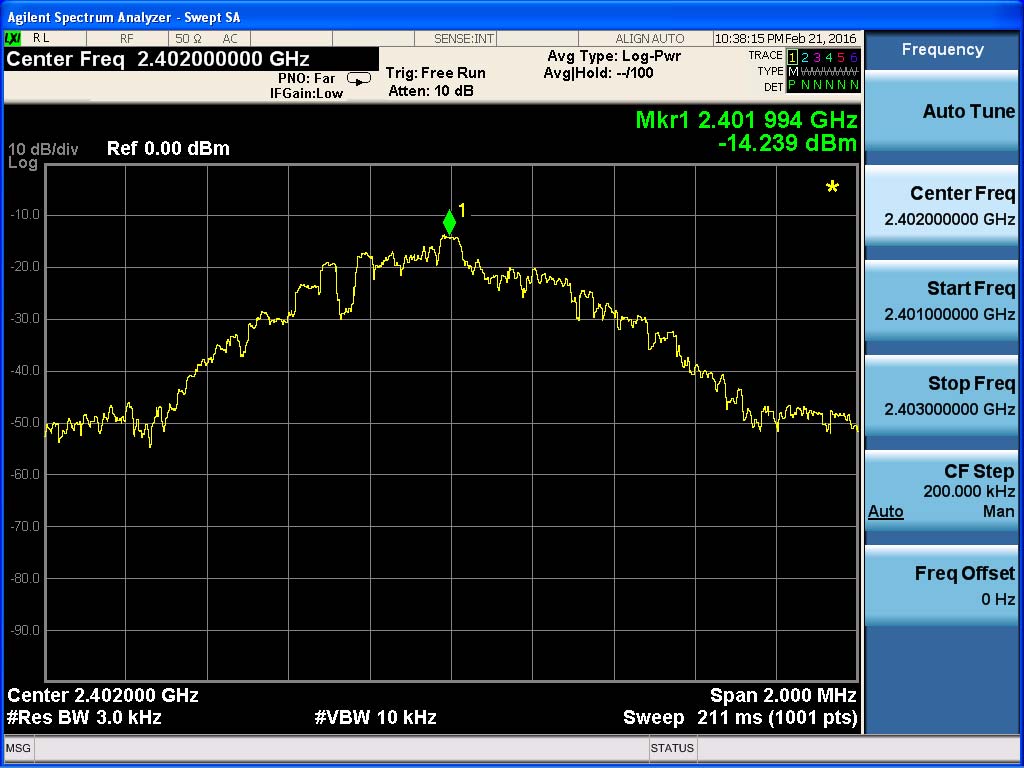Click the AC coupling indicator

point(231,39)
